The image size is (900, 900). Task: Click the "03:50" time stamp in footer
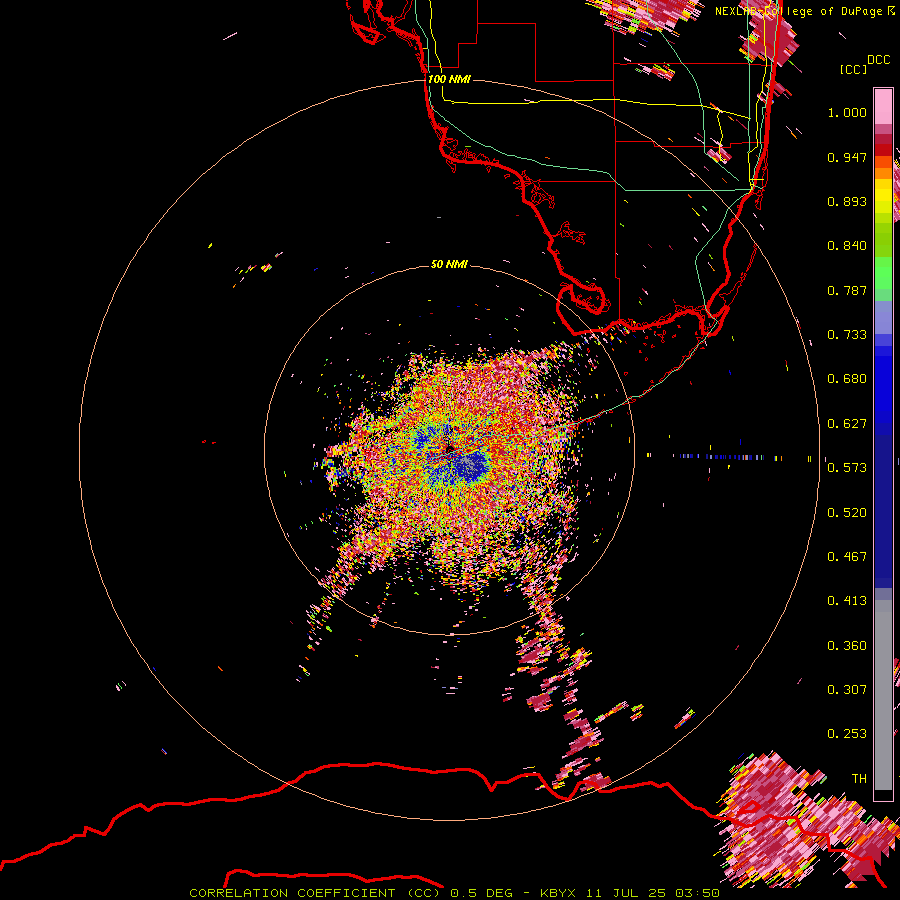coord(697,893)
